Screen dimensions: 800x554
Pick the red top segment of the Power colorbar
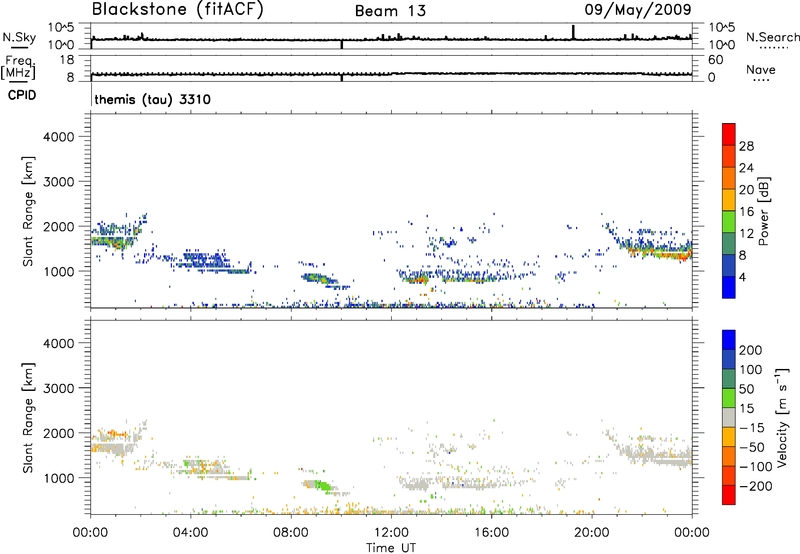(x=729, y=134)
